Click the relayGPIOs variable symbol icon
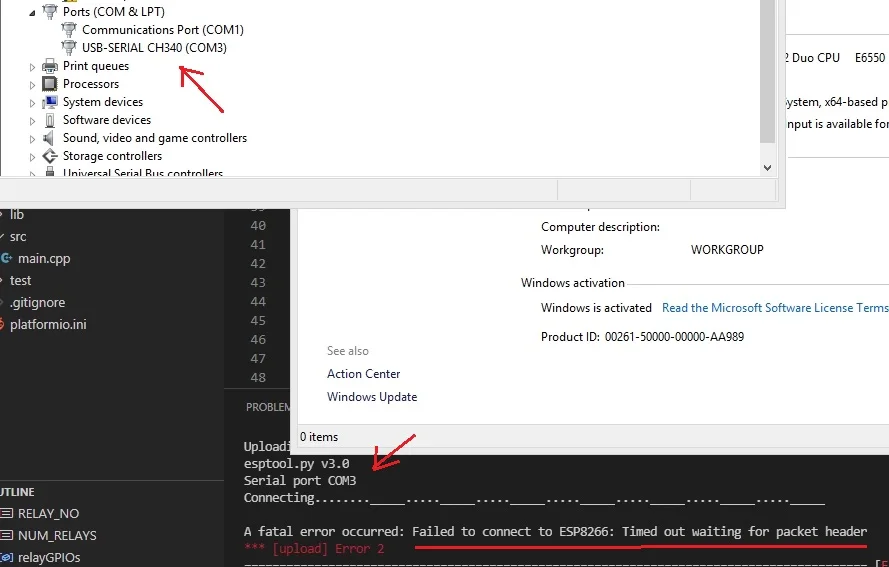This screenshot has height=567, width=889. [x=6, y=557]
